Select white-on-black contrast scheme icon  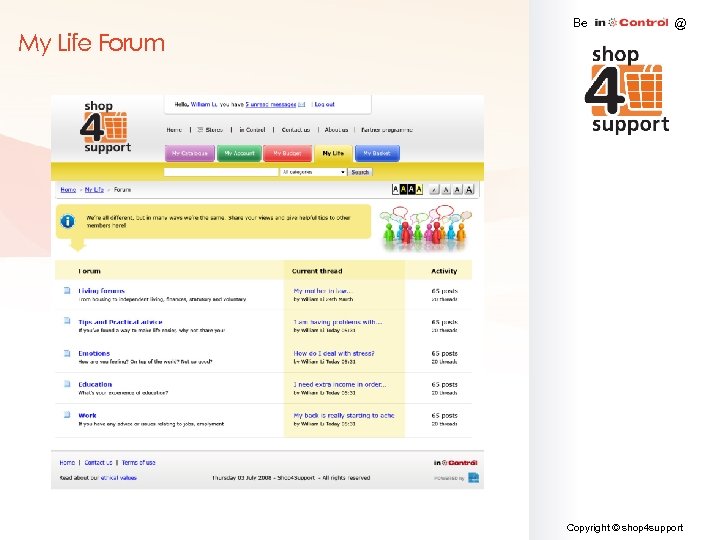[x=411, y=189]
